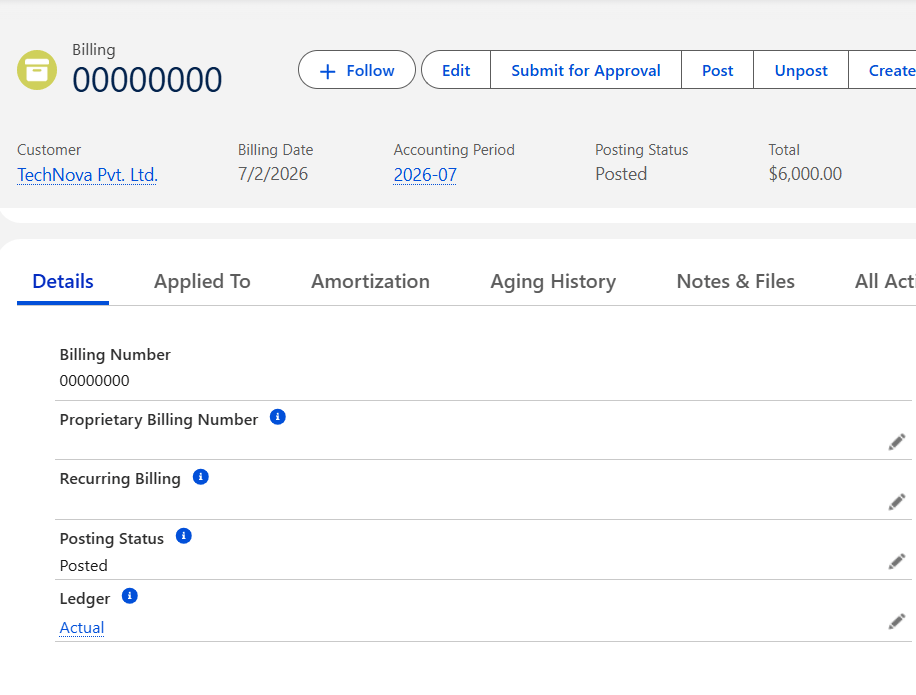Click the Billing Date label
Screen dimensions: 916x695
coord(275,150)
